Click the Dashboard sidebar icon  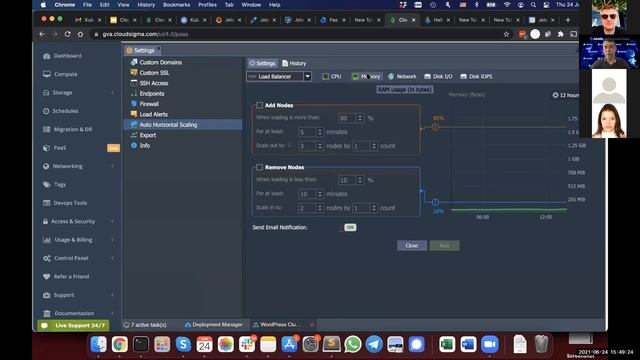47,56
